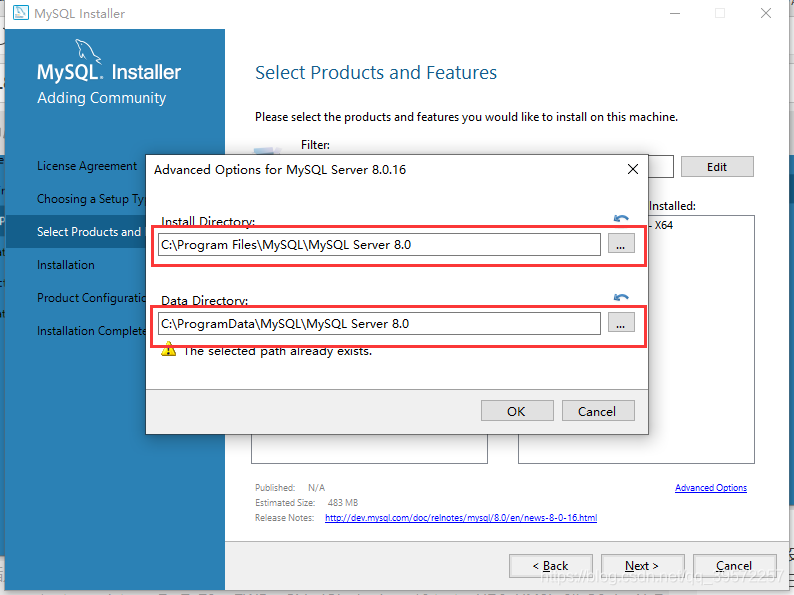
Task: Click the warning icon beside path exists message
Action: (169, 349)
